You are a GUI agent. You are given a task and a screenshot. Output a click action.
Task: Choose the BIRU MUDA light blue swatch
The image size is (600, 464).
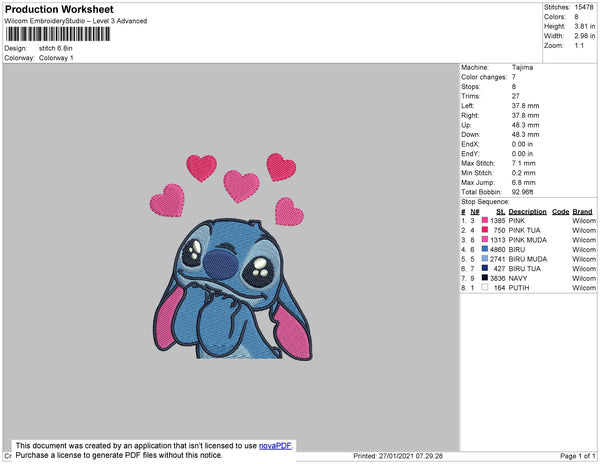point(485,259)
